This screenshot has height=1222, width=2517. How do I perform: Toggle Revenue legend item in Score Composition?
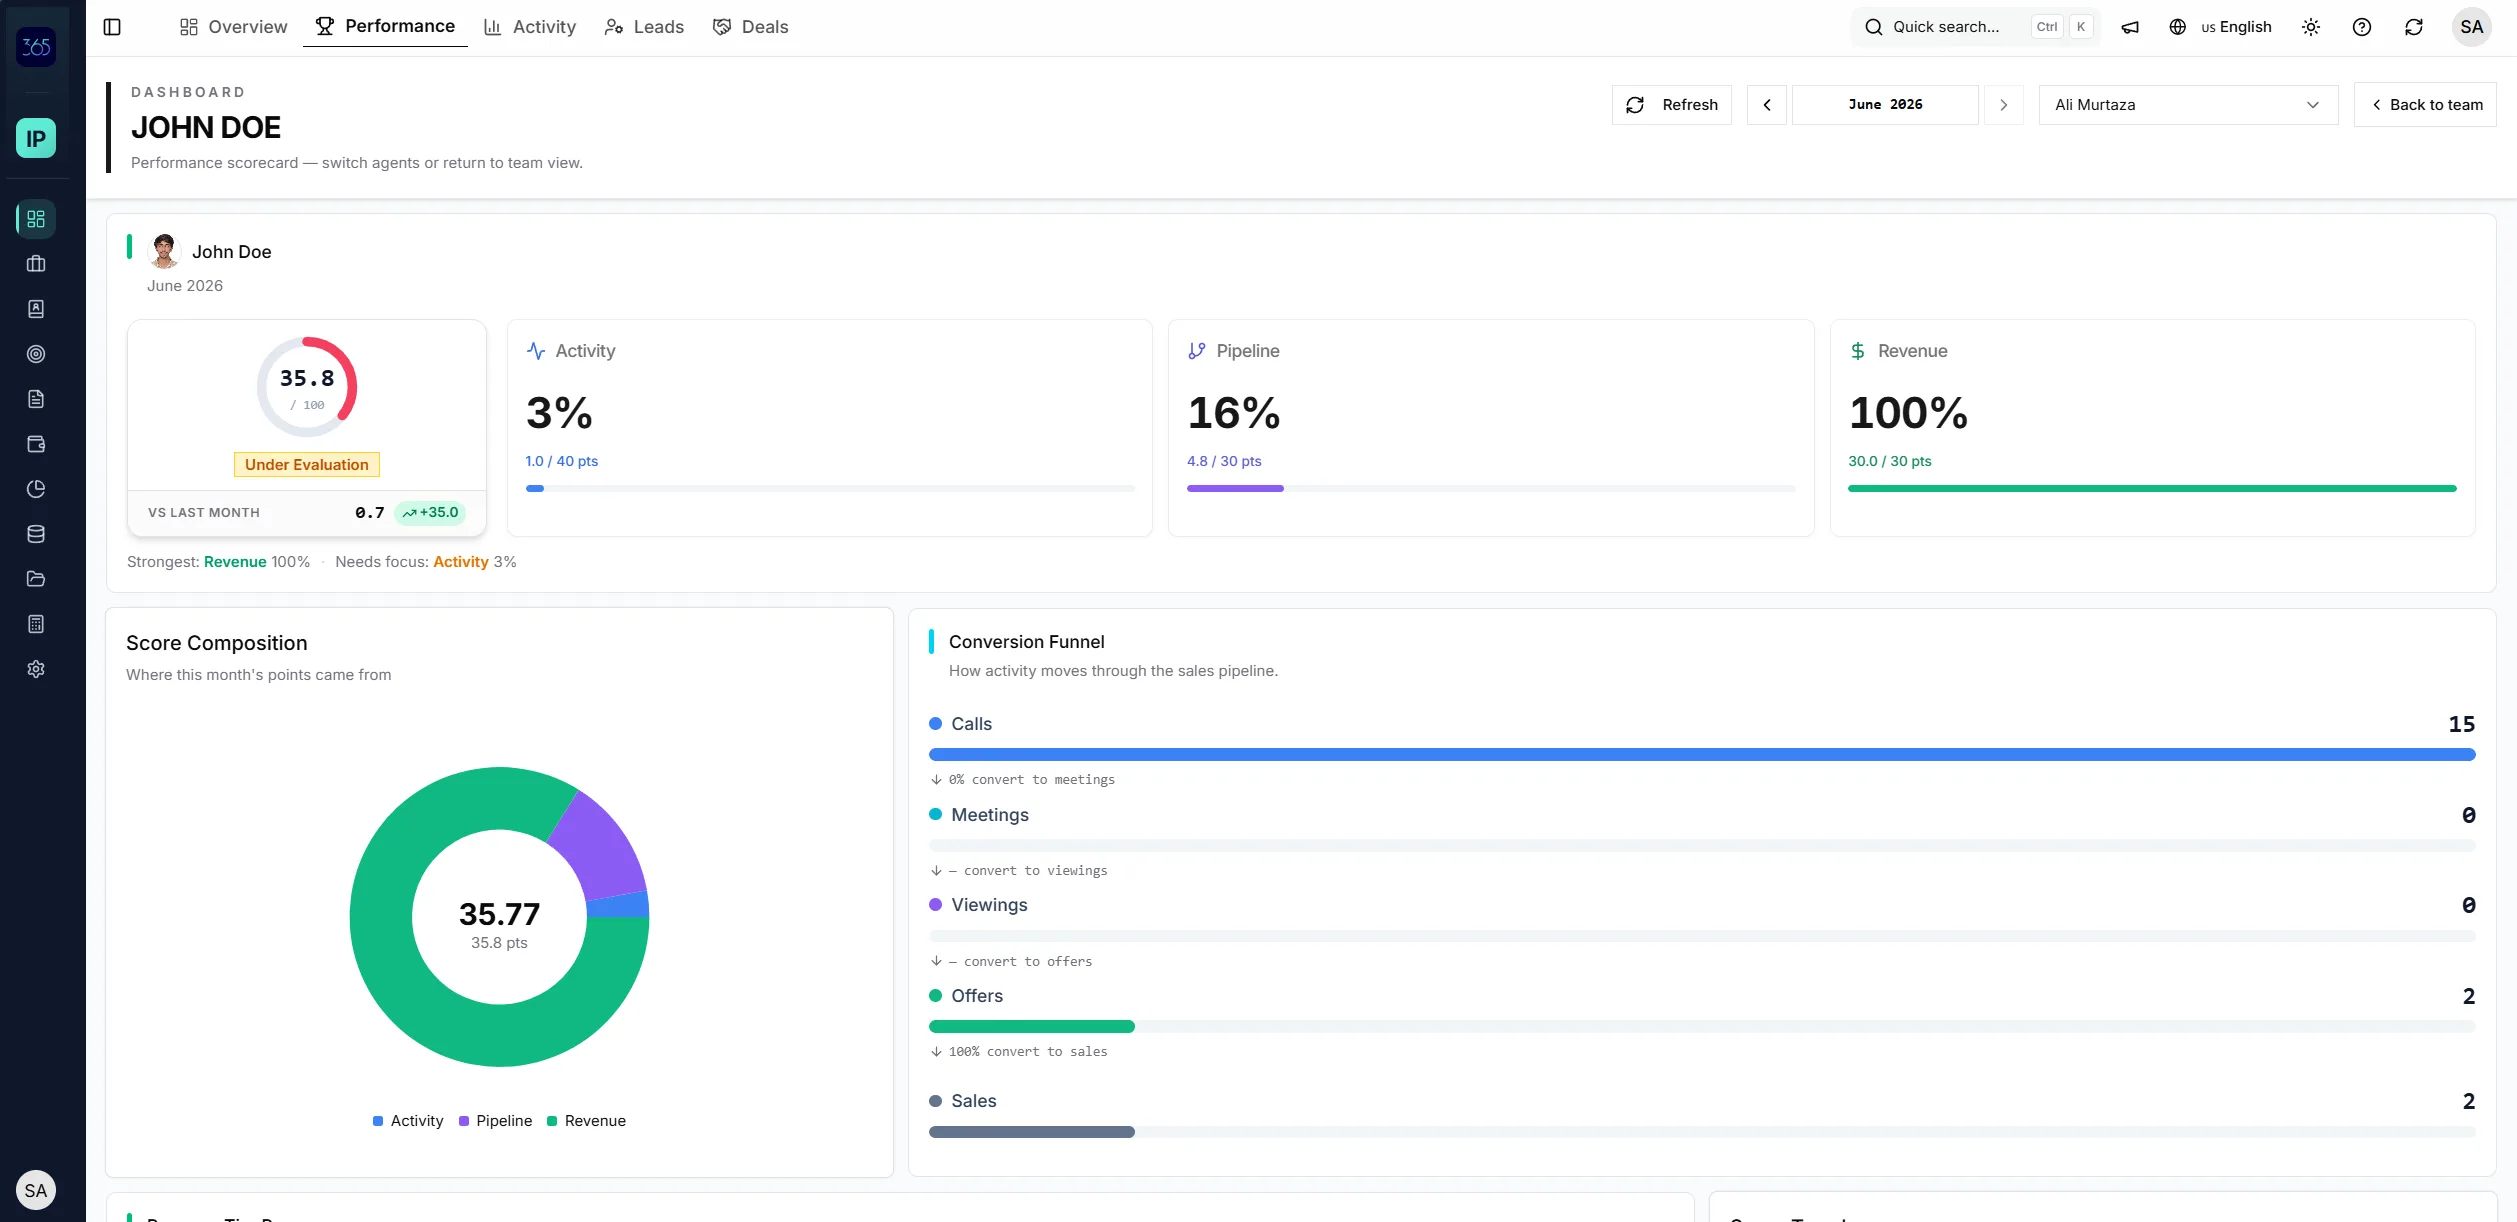586,1121
